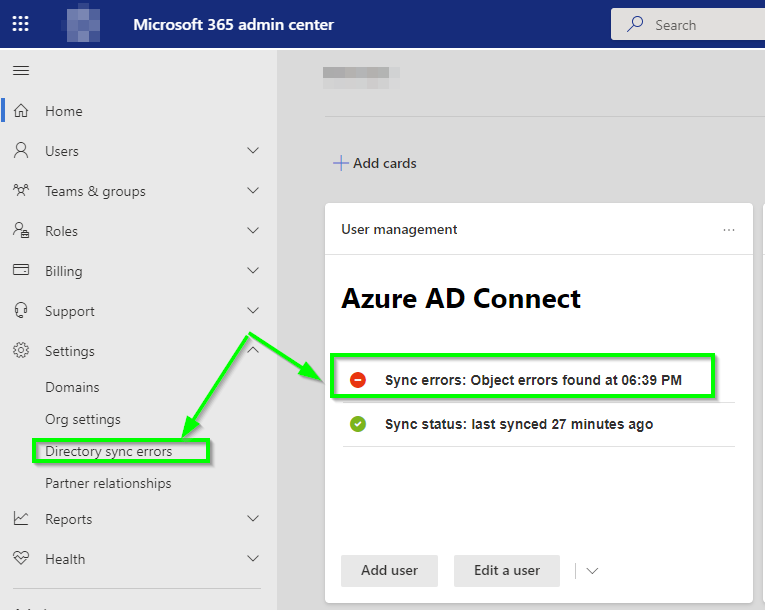Open Directory sync errors page
This screenshot has width=765, height=610.
(108, 451)
